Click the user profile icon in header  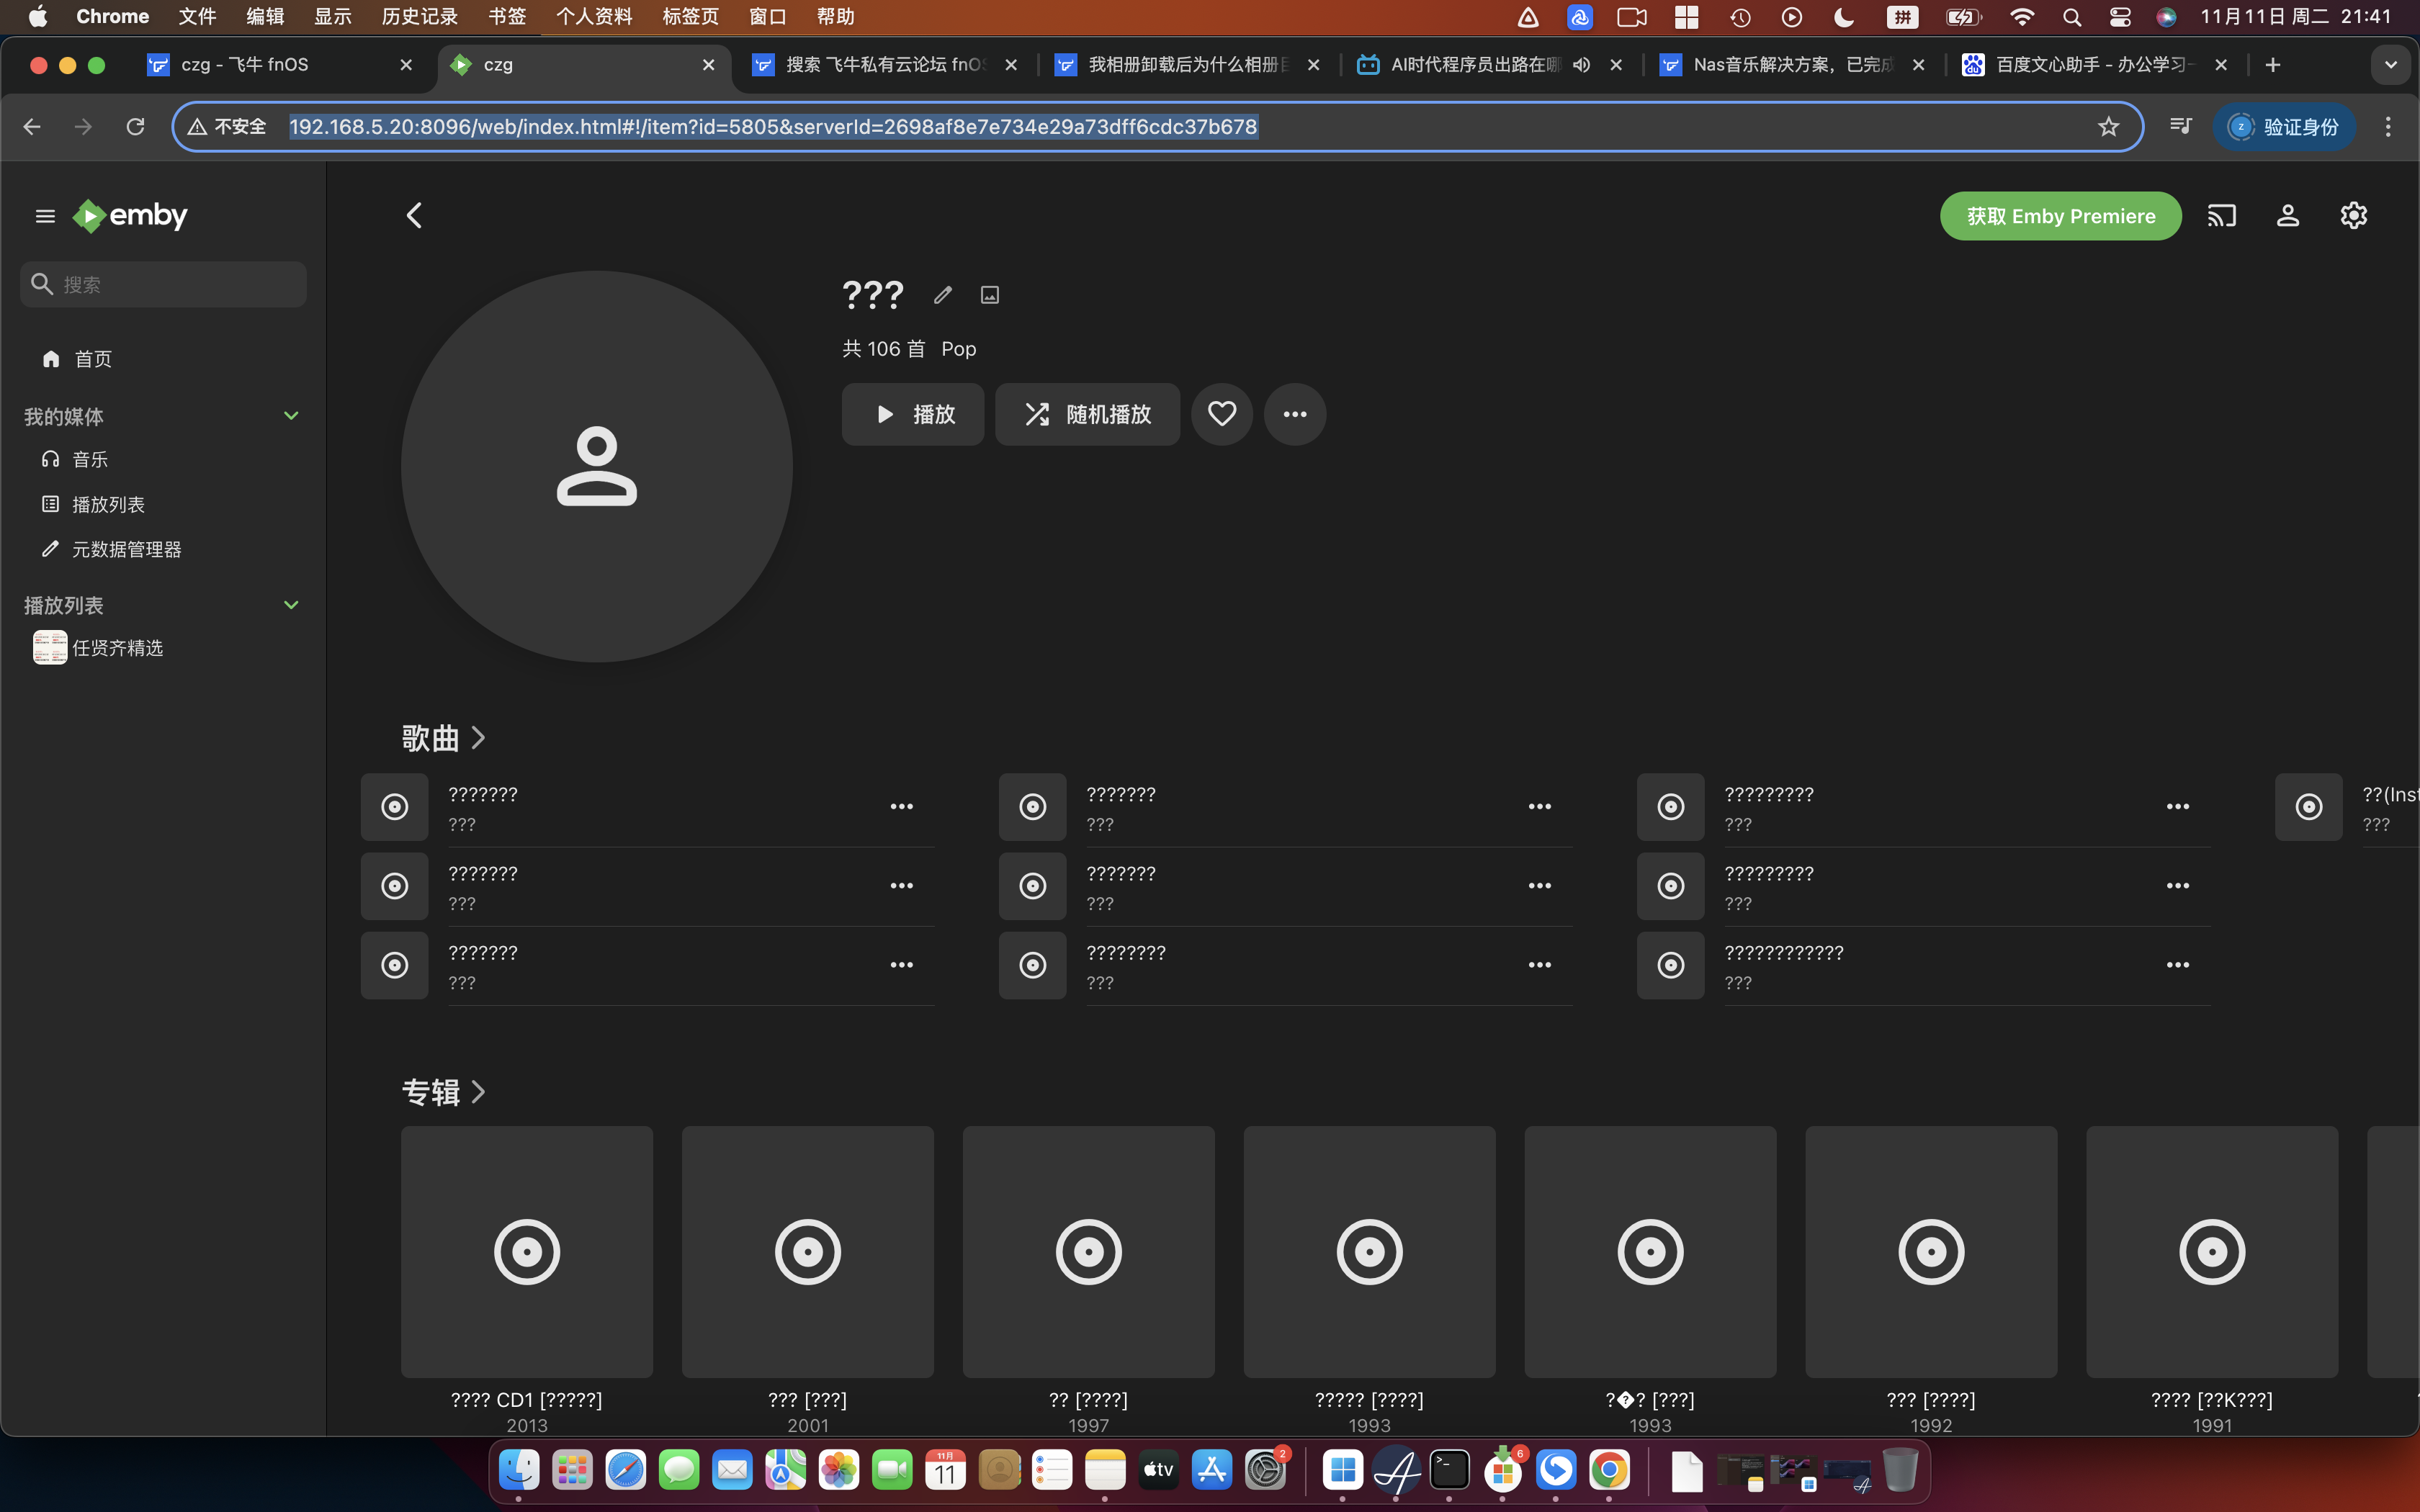2287,216
